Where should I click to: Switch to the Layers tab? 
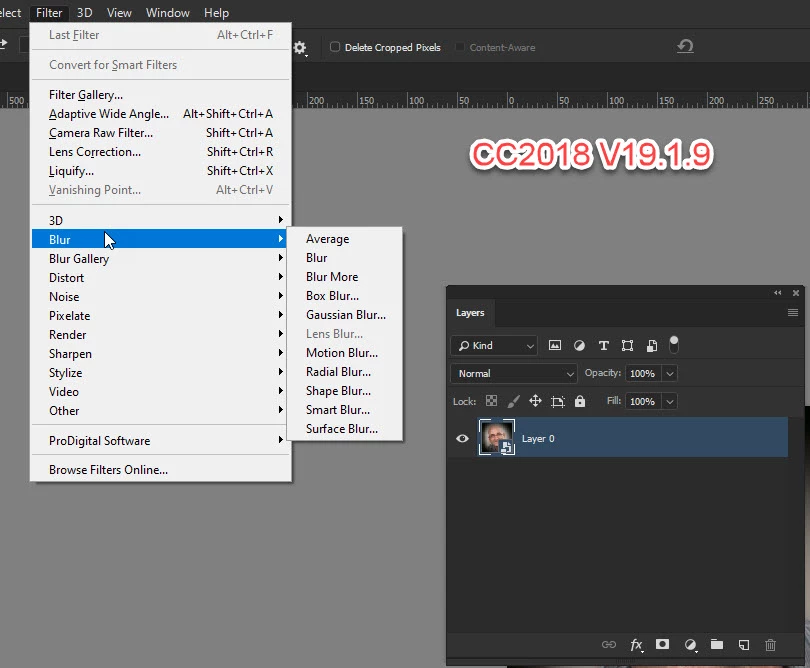point(470,313)
